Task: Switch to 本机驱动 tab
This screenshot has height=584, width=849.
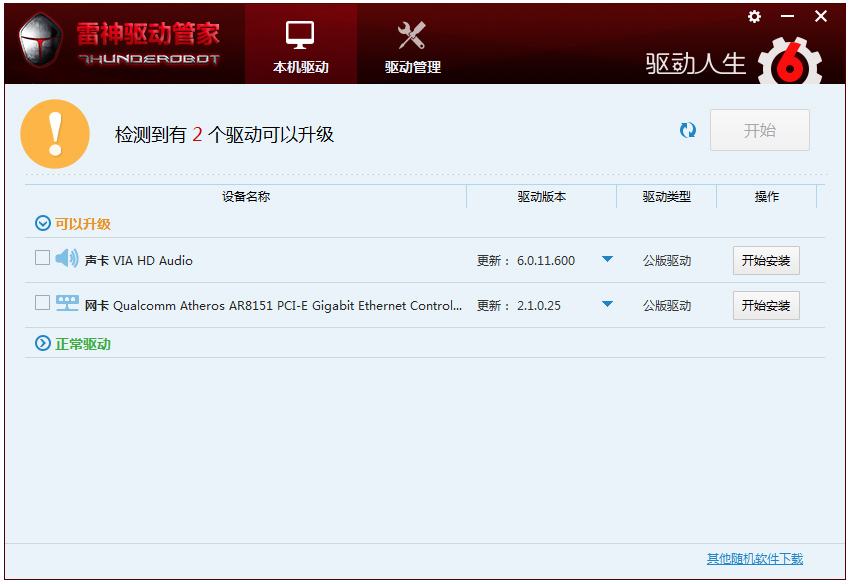Action: [300, 45]
